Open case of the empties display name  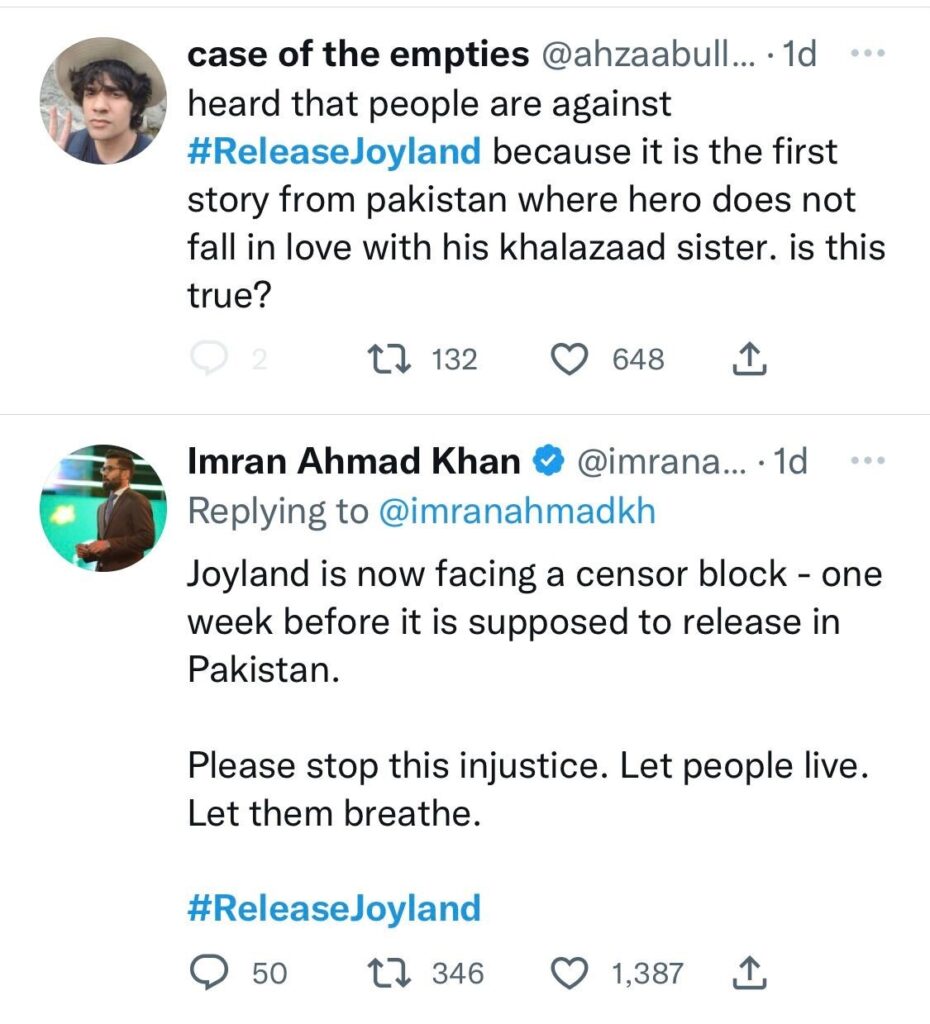358,54
